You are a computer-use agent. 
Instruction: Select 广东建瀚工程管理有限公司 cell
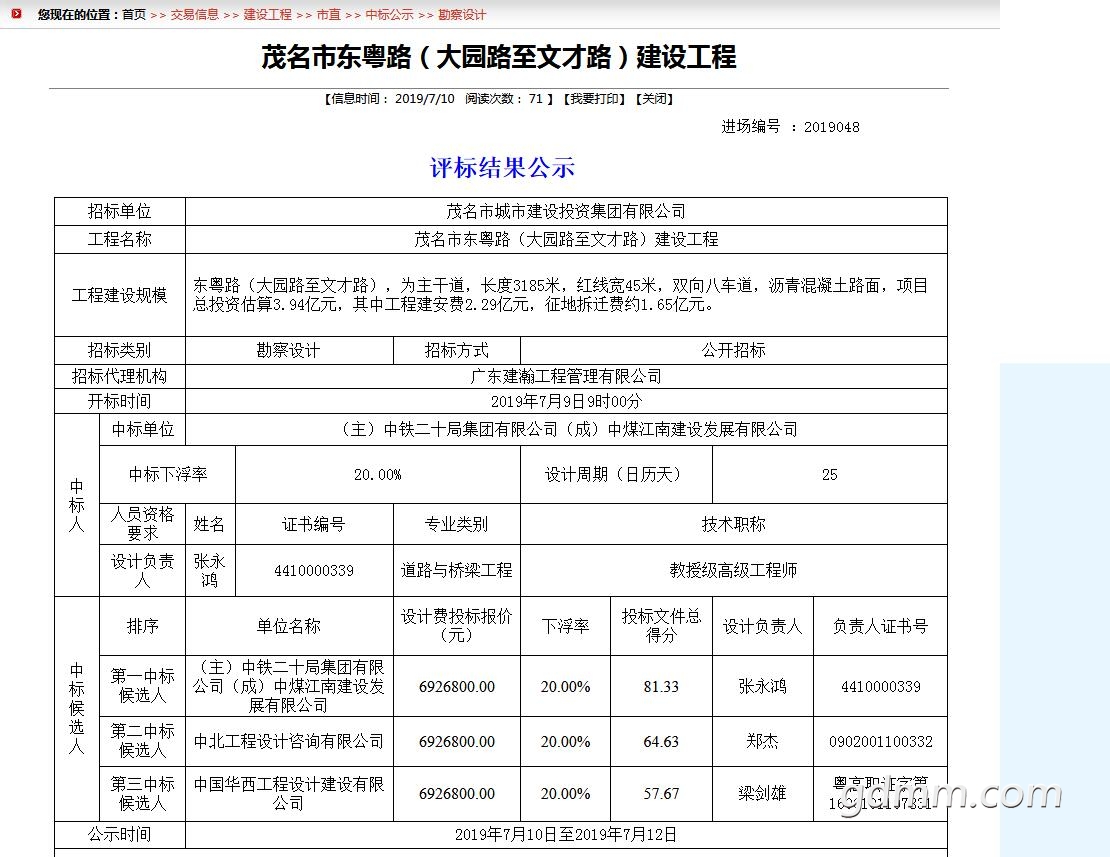click(x=566, y=376)
